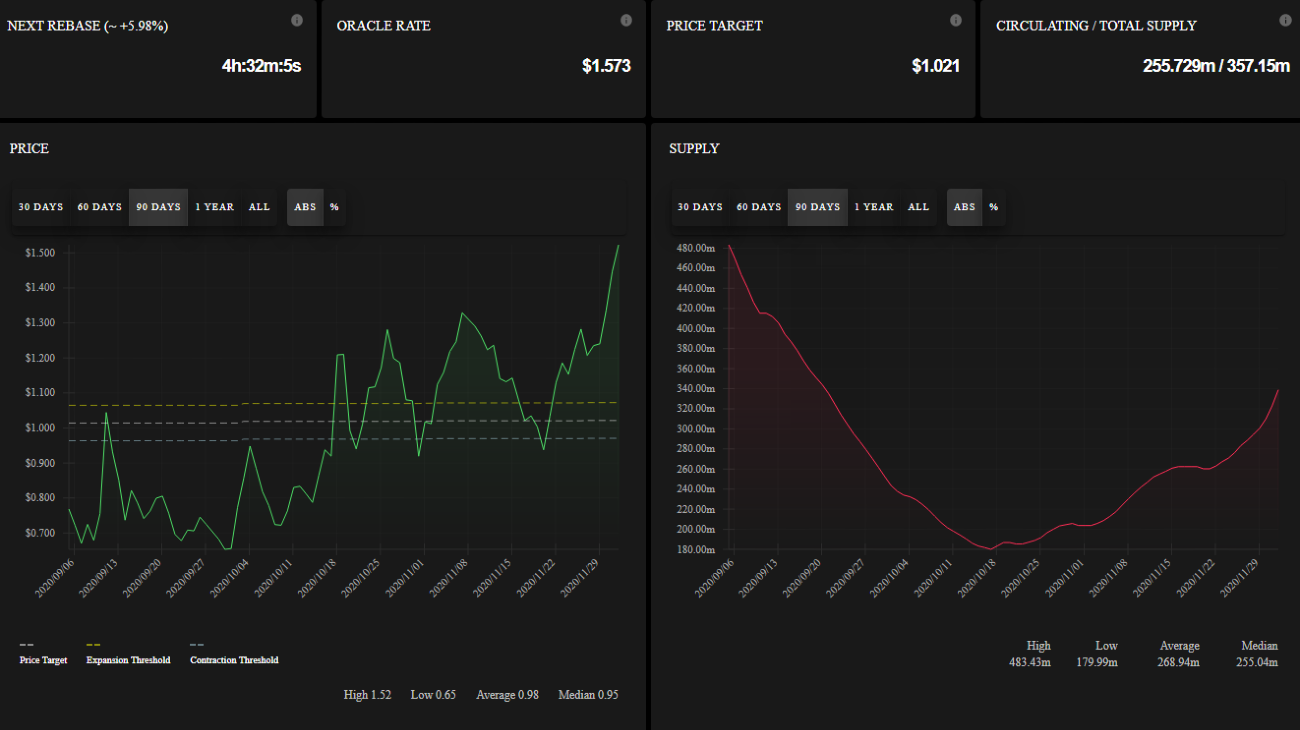View ALL history on the Supply chart
The image size is (1300, 730).
point(918,207)
